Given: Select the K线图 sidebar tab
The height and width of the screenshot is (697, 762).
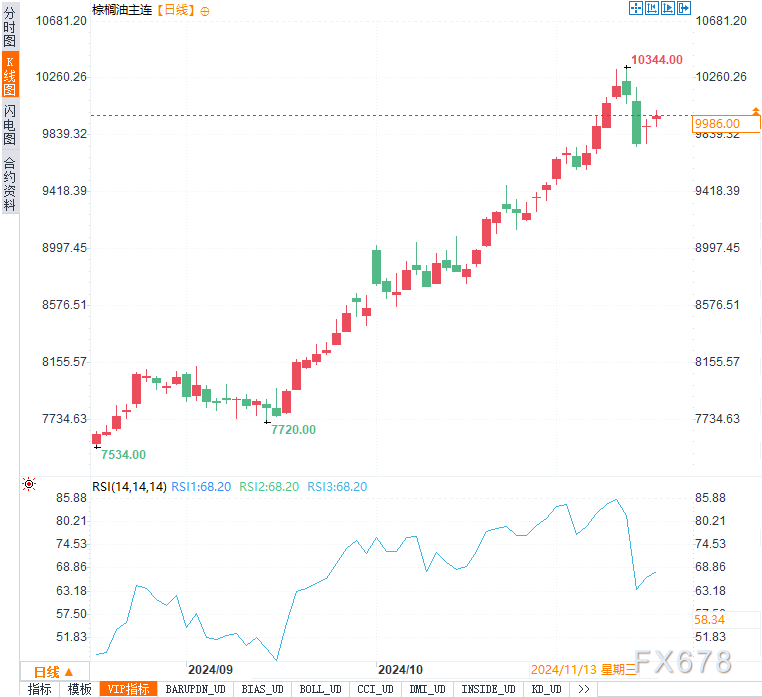Looking at the screenshot, I should coord(9,76).
